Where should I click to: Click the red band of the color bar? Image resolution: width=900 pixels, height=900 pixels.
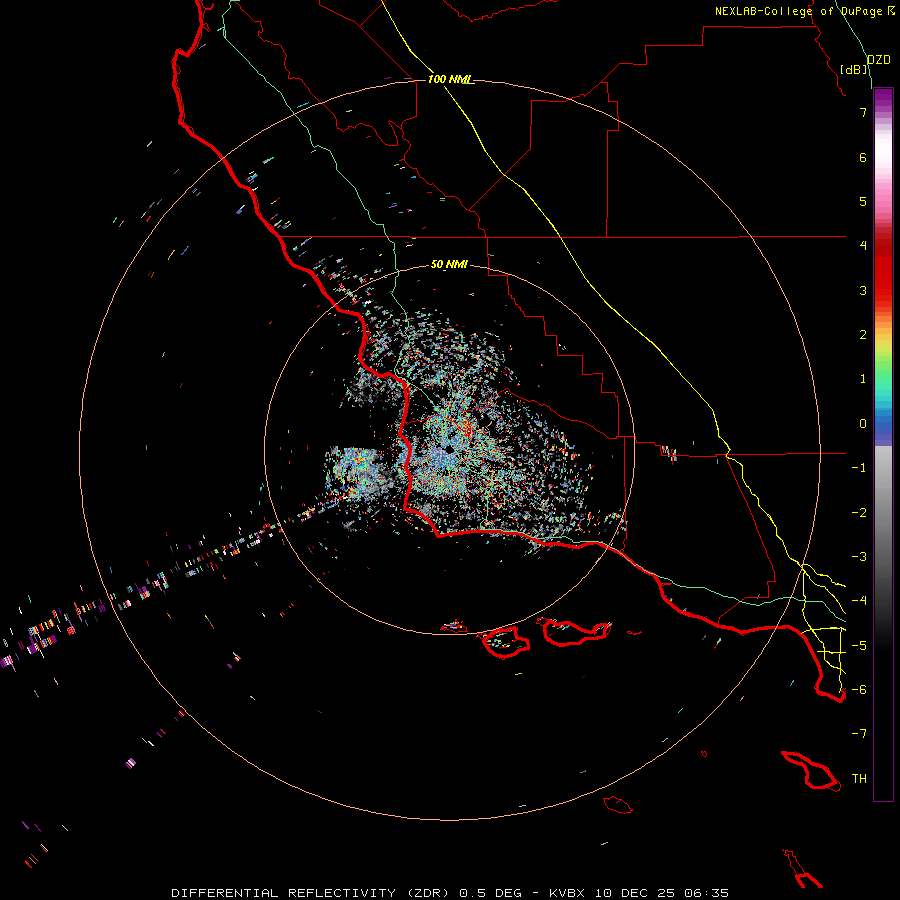point(883,270)
